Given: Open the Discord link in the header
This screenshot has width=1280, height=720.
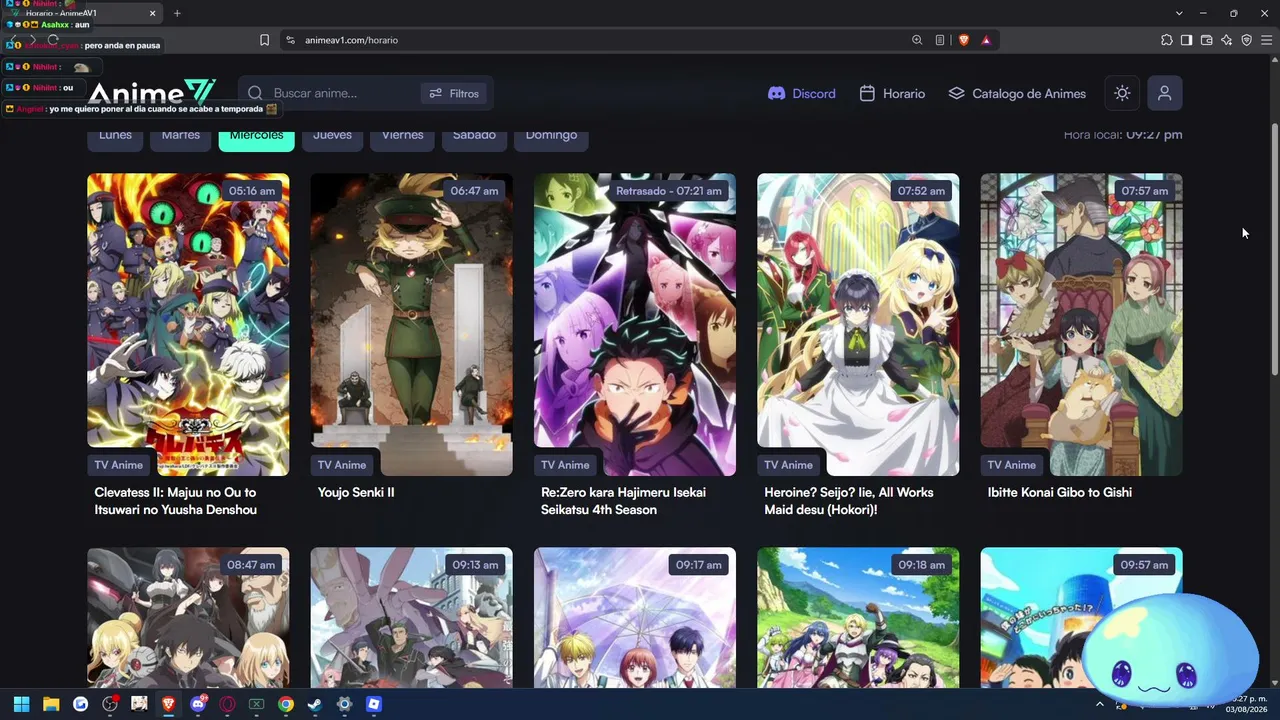Looking at the screenshot, I should (x=801, y=93).
